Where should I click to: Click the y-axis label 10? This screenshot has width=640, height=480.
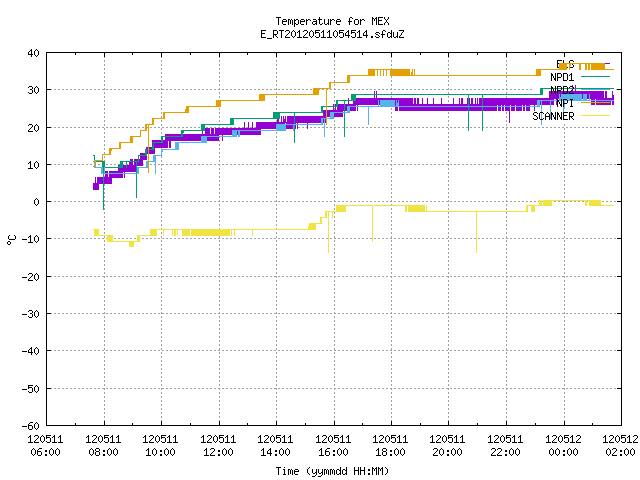click(x=33, y=165)
